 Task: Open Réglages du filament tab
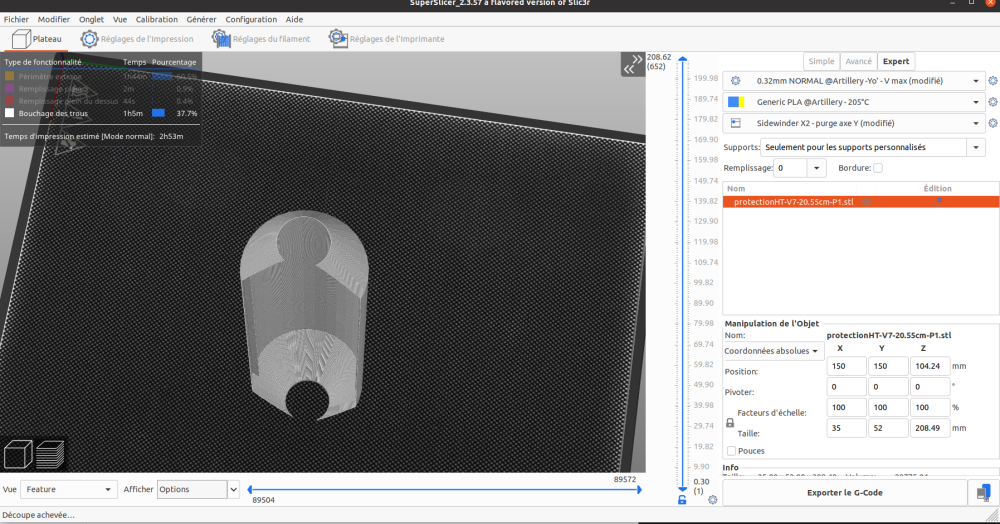tap(261, 39)
